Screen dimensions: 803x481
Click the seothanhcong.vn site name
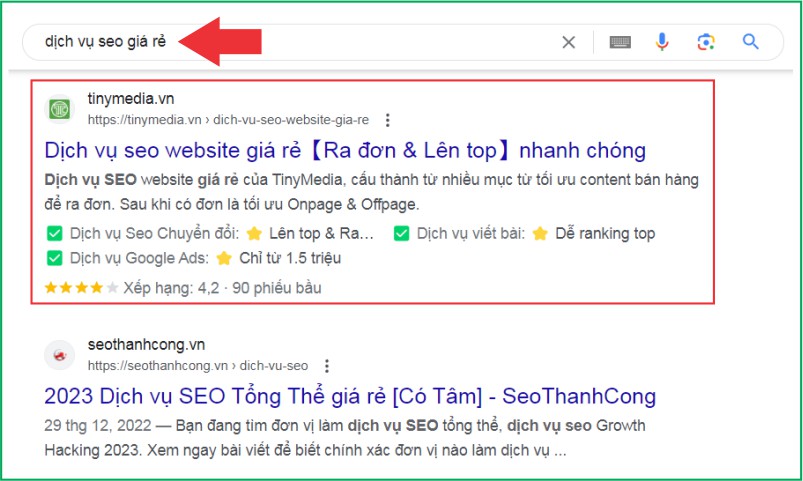click(146, 345)
